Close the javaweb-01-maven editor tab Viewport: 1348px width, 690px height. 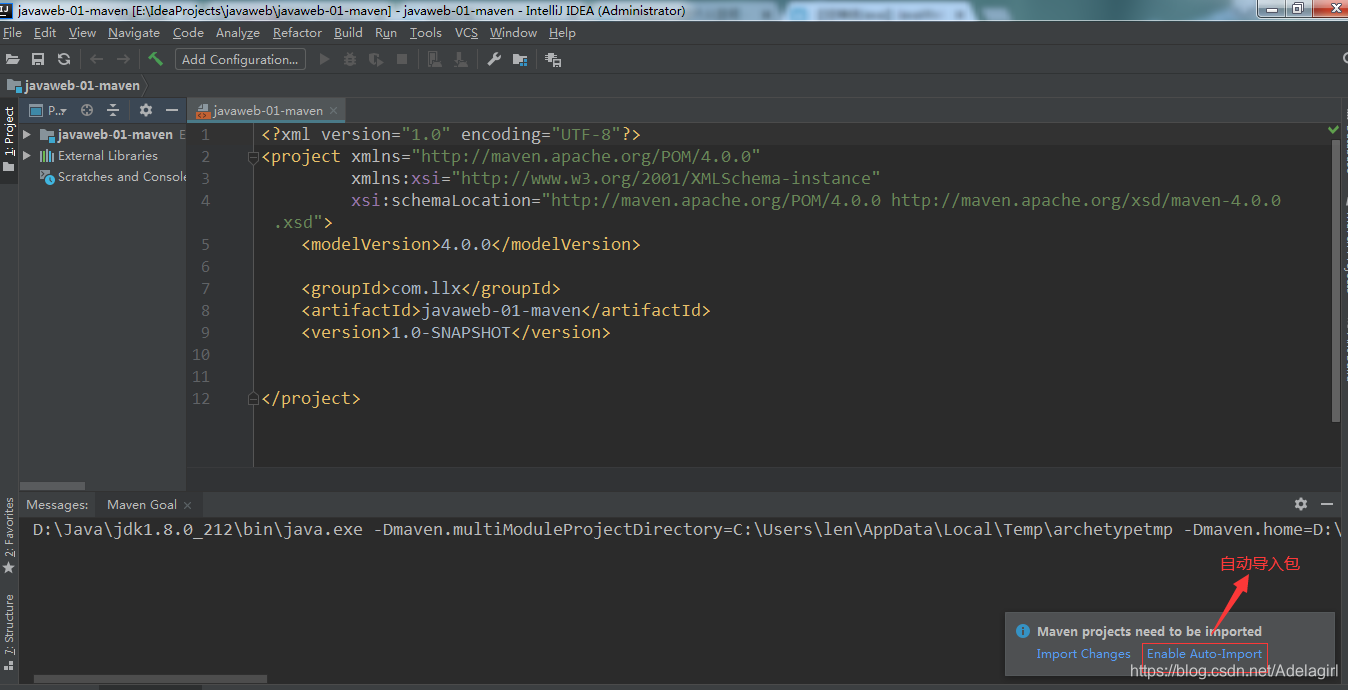[x=334, y=110]
